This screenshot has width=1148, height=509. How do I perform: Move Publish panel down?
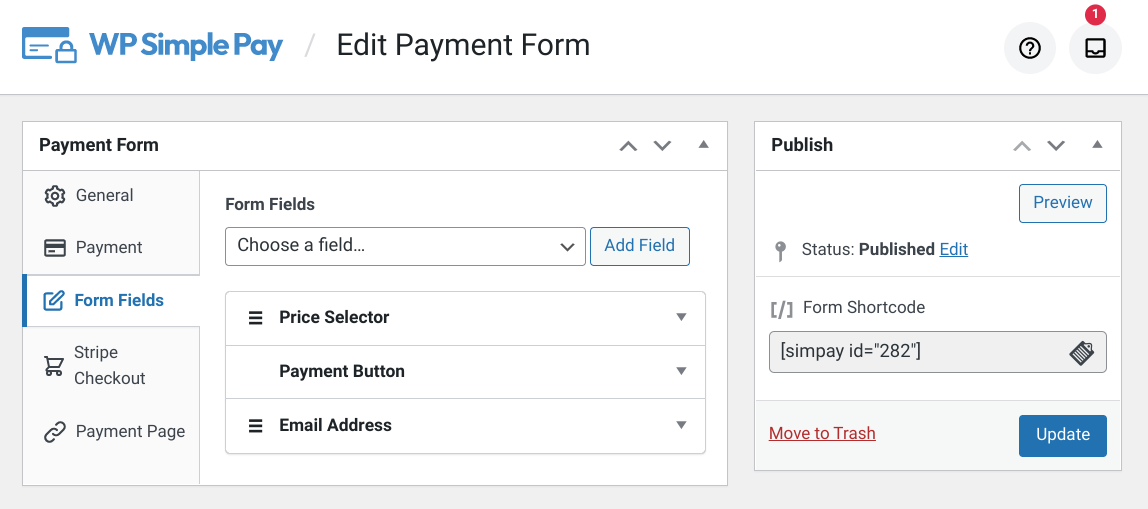coord(1056,146)
